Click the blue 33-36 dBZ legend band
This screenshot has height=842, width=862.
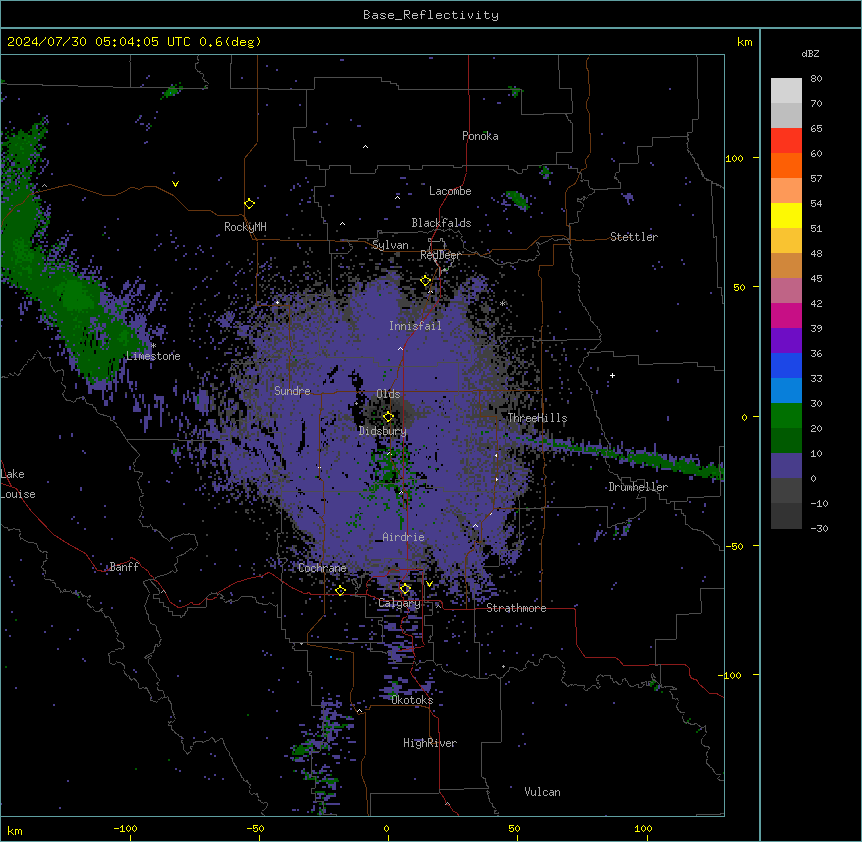786,365
